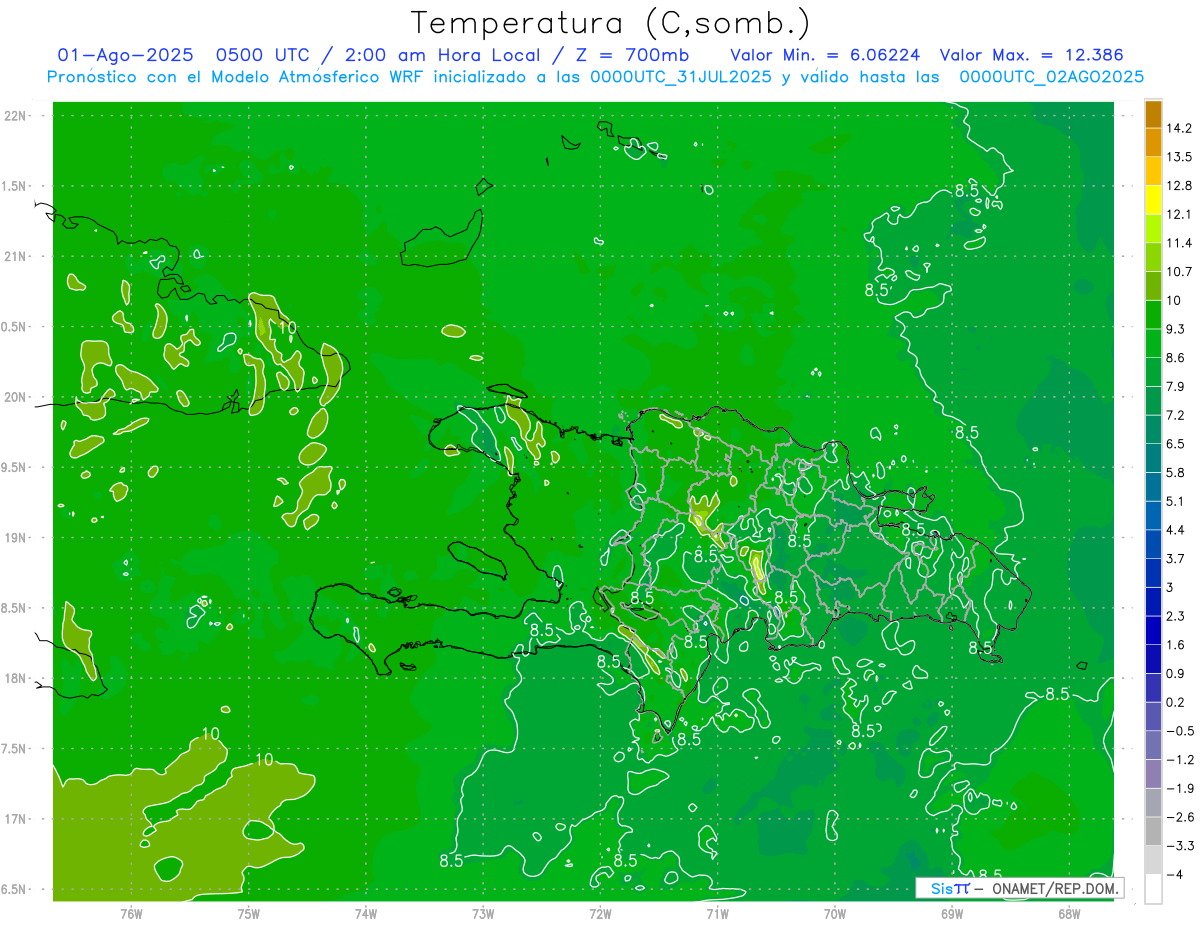Click the legend value '2.3'
1200x927 pixels.
pyautogui.click(x=1176, y=616)
